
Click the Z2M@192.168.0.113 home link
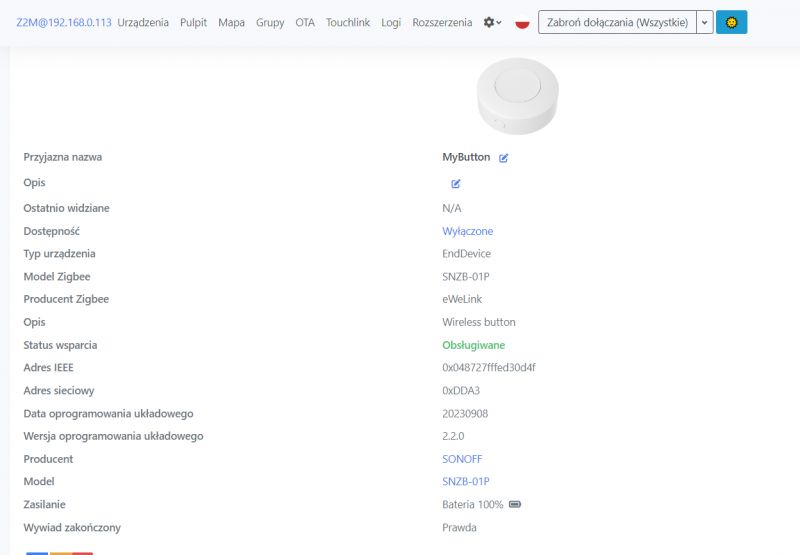point(64,22)
